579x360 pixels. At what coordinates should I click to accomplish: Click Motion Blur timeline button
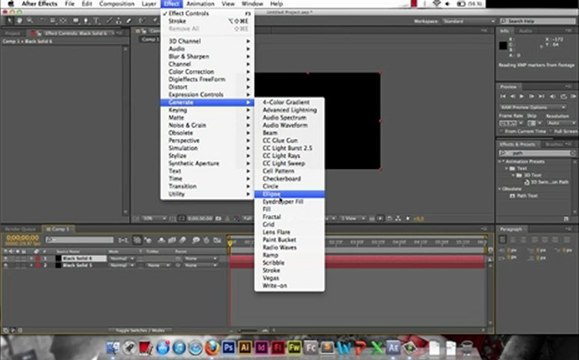183,240
